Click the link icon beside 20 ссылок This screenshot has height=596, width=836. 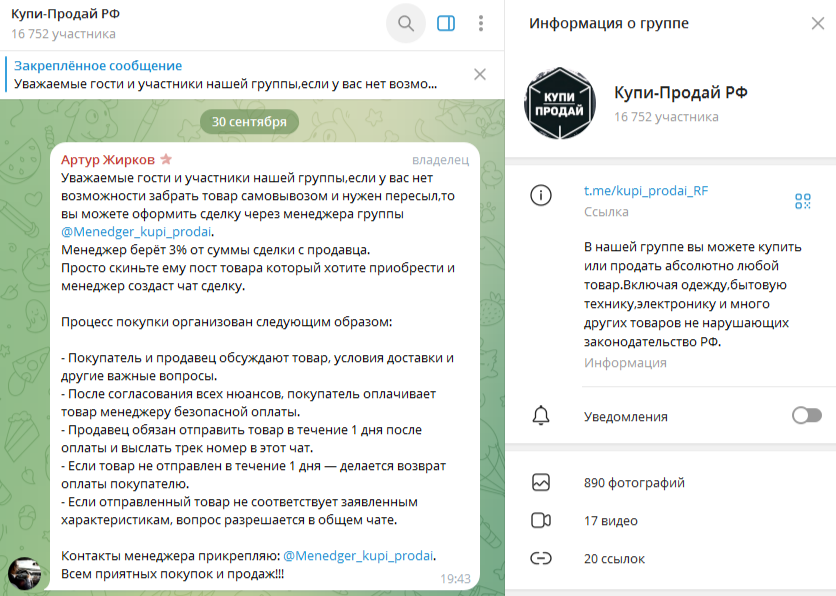[x=541, y=558]
